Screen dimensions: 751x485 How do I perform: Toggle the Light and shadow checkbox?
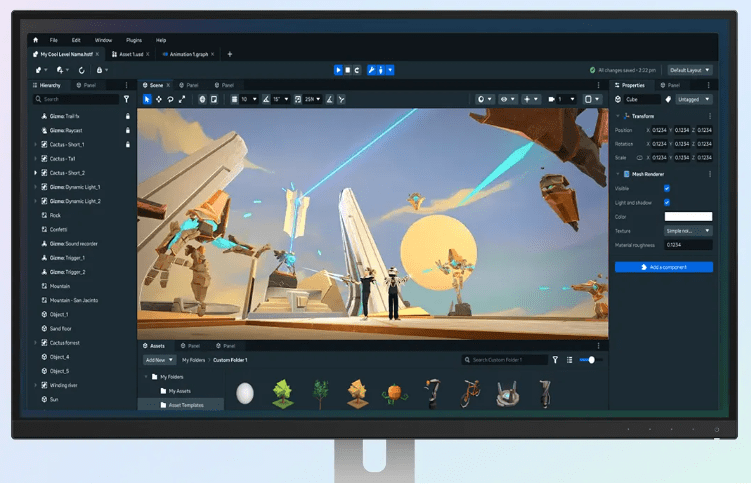[x=667, y=202]
